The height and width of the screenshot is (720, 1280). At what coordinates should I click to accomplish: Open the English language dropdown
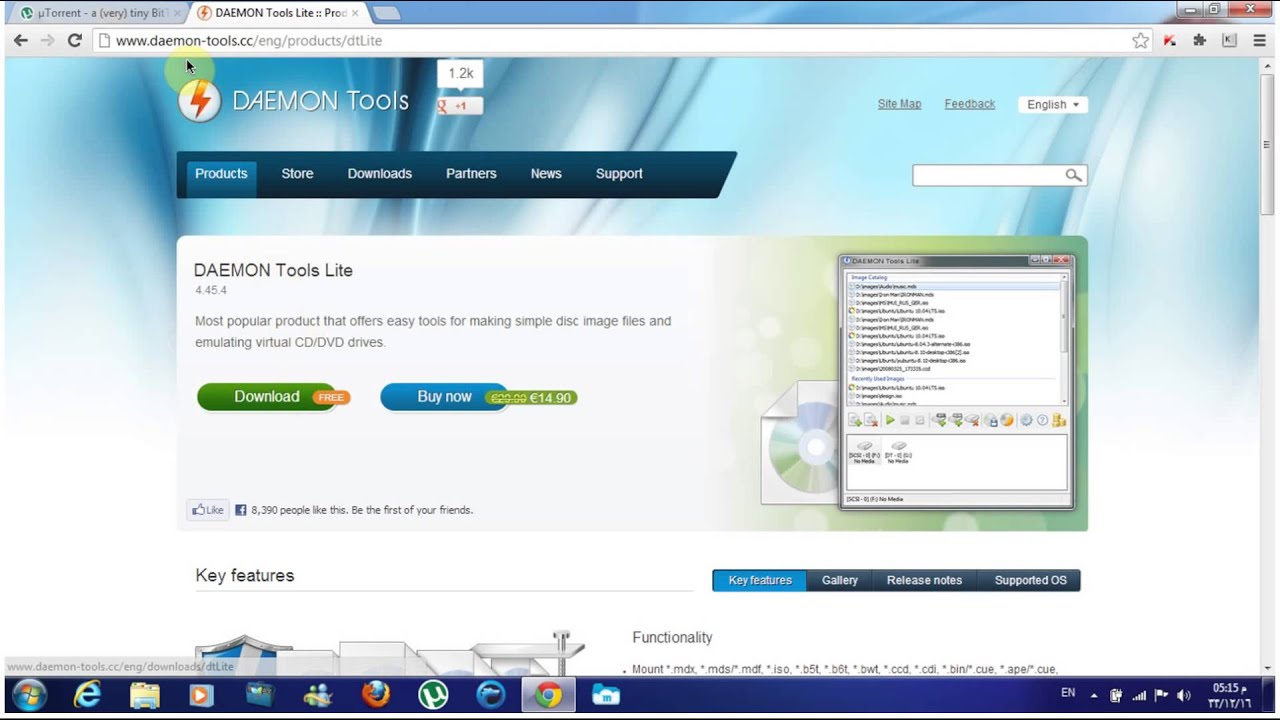click(x=1053, y=104)
